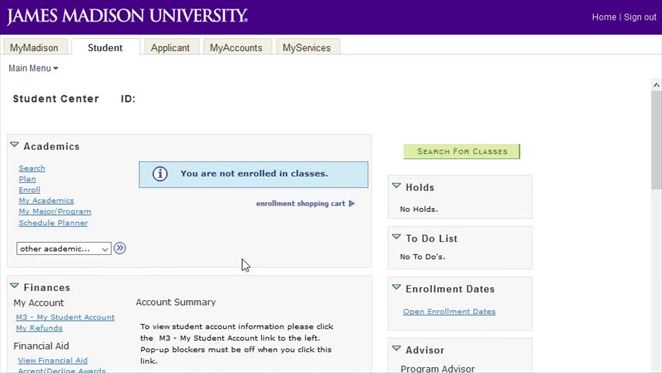Screen dimensions: 662x373
Task: Open the Main Menu dropdown
Action: click(x=33, y=68)
